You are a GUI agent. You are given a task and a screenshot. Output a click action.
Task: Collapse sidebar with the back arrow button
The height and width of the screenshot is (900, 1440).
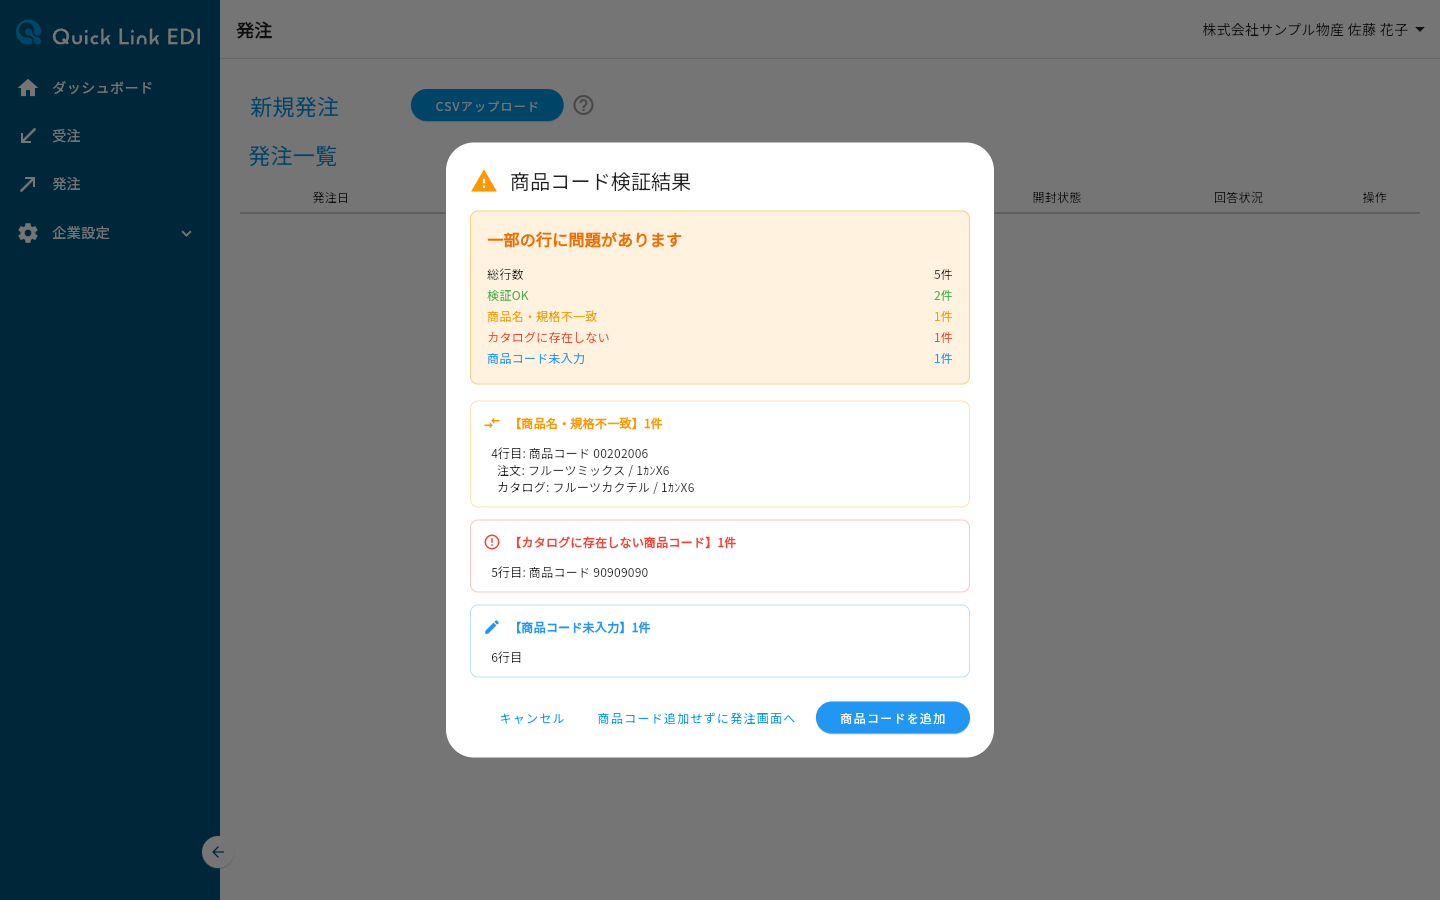tap(217, 852)
